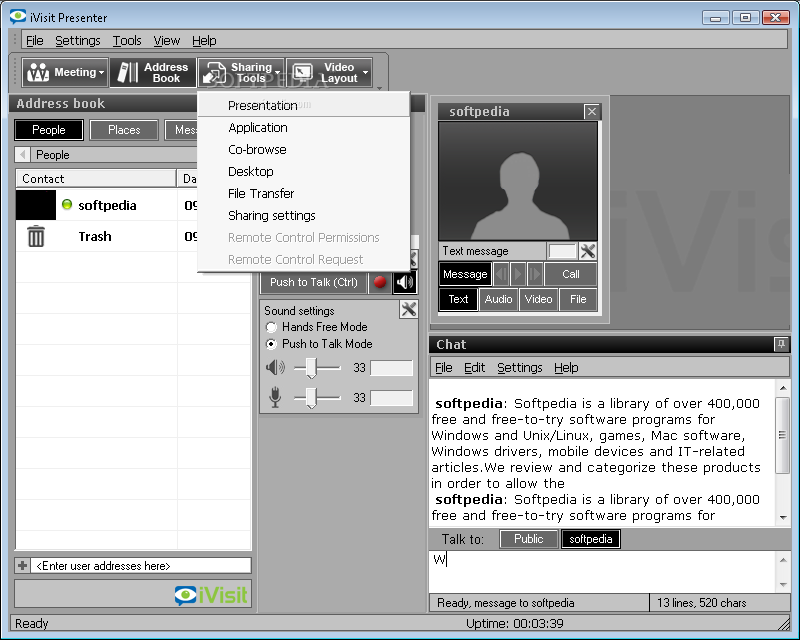Open the View menu
The height and width of the screenshot is (640, 800).
(166, 40)
